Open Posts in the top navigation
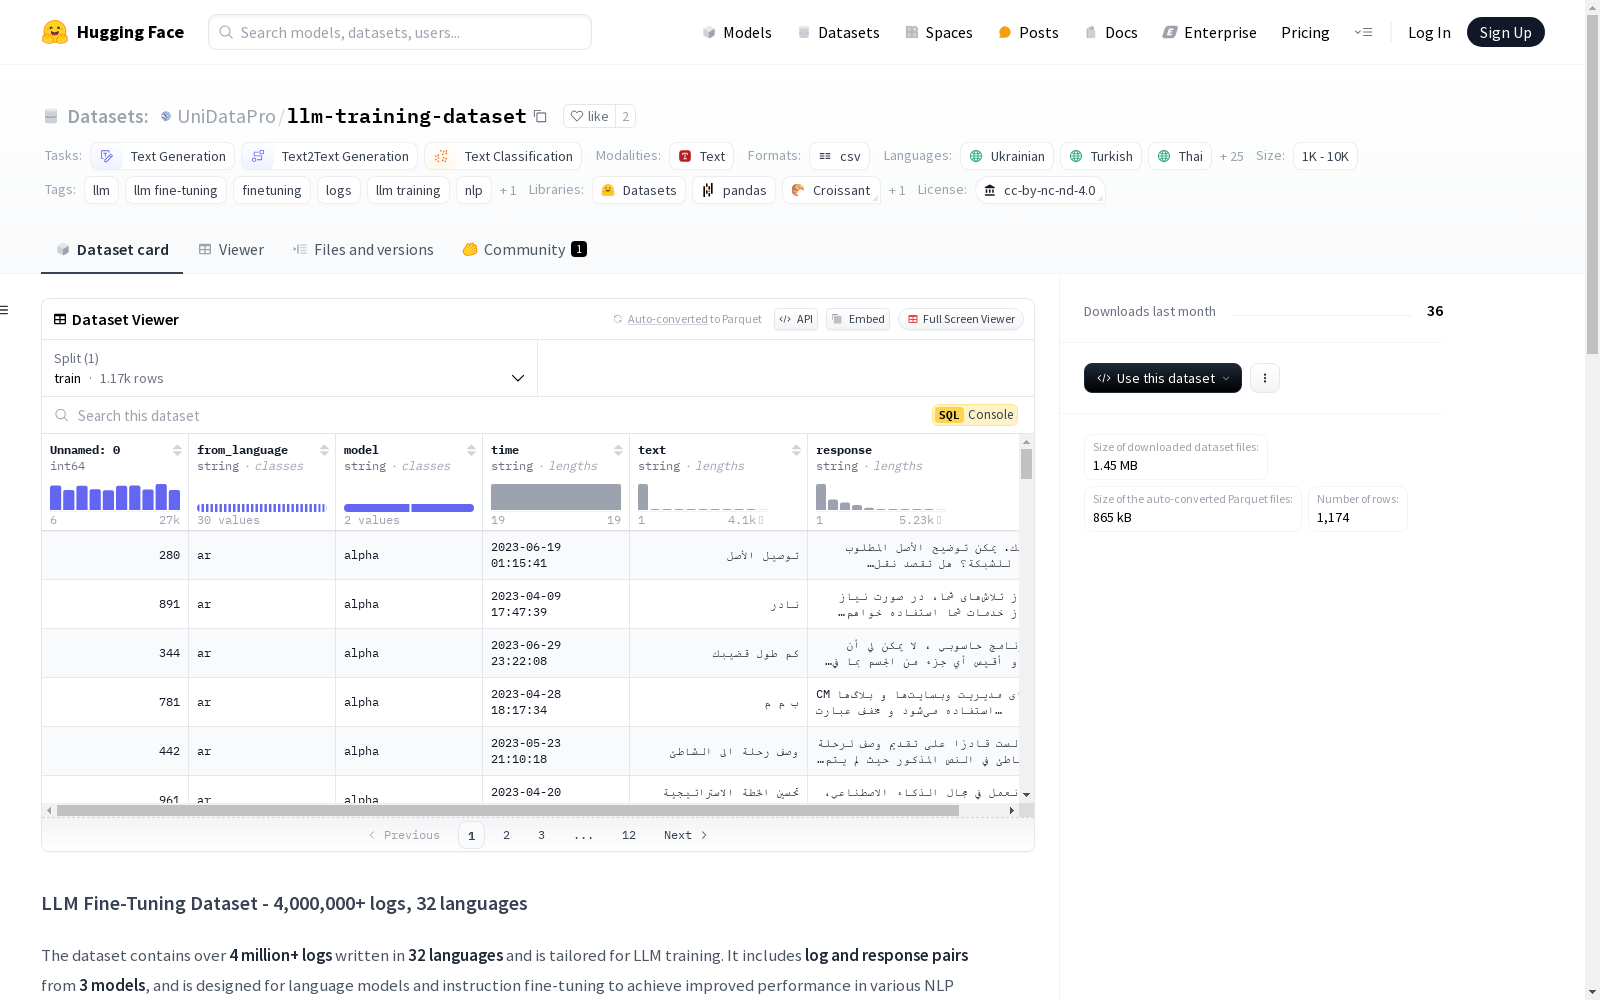This screenshot has height=1000, width=1600. (1028, 32)
